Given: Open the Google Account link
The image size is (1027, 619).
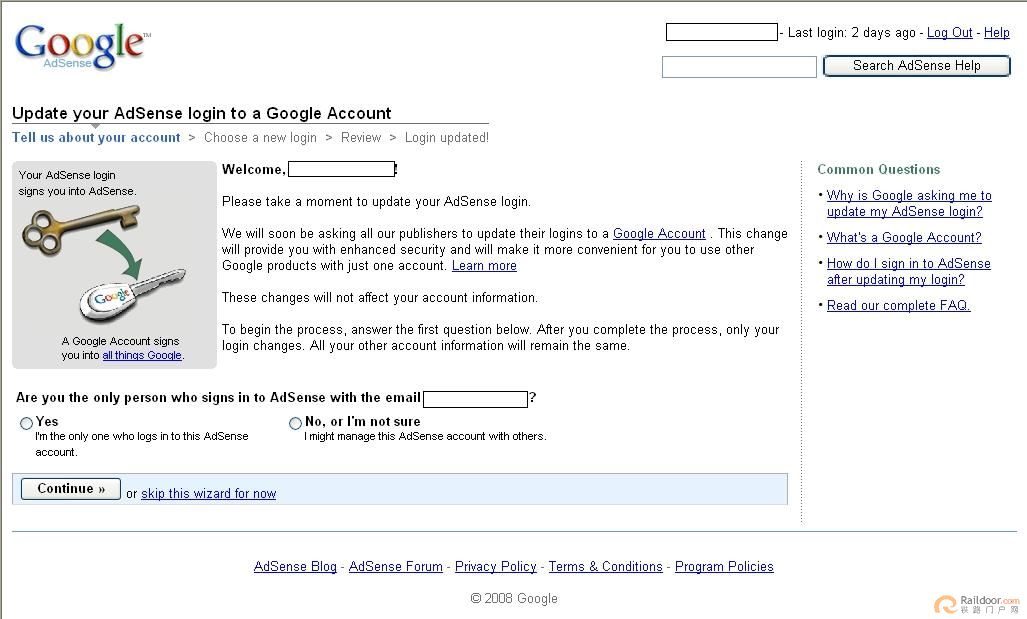Looking at the screenshot, I should (659, 234).
